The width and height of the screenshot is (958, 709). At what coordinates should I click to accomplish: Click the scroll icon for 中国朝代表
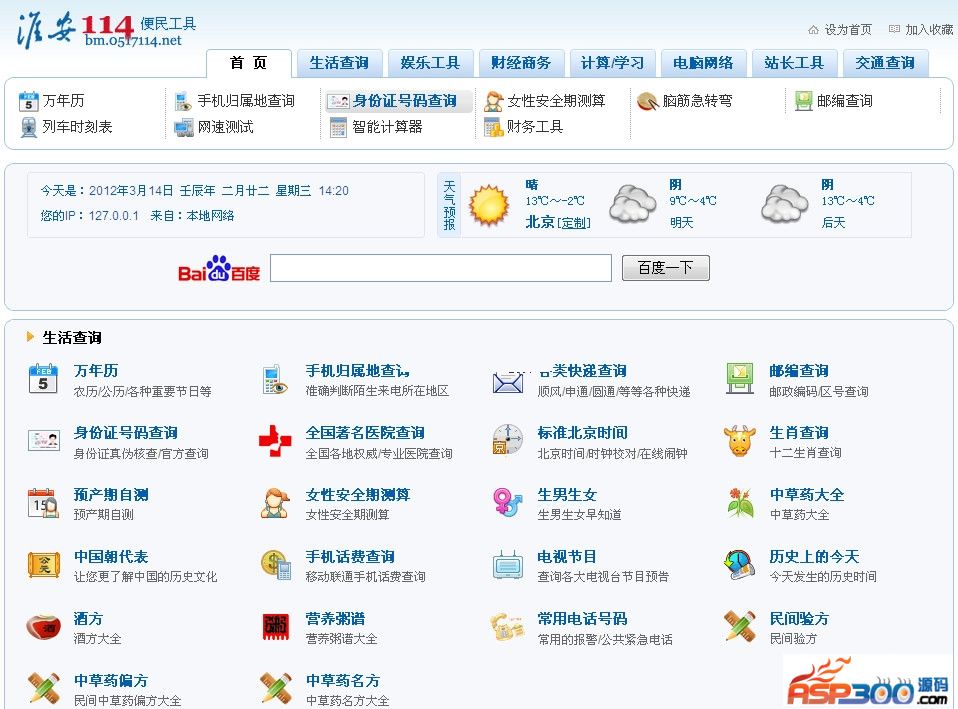click(x=44, y=565)
